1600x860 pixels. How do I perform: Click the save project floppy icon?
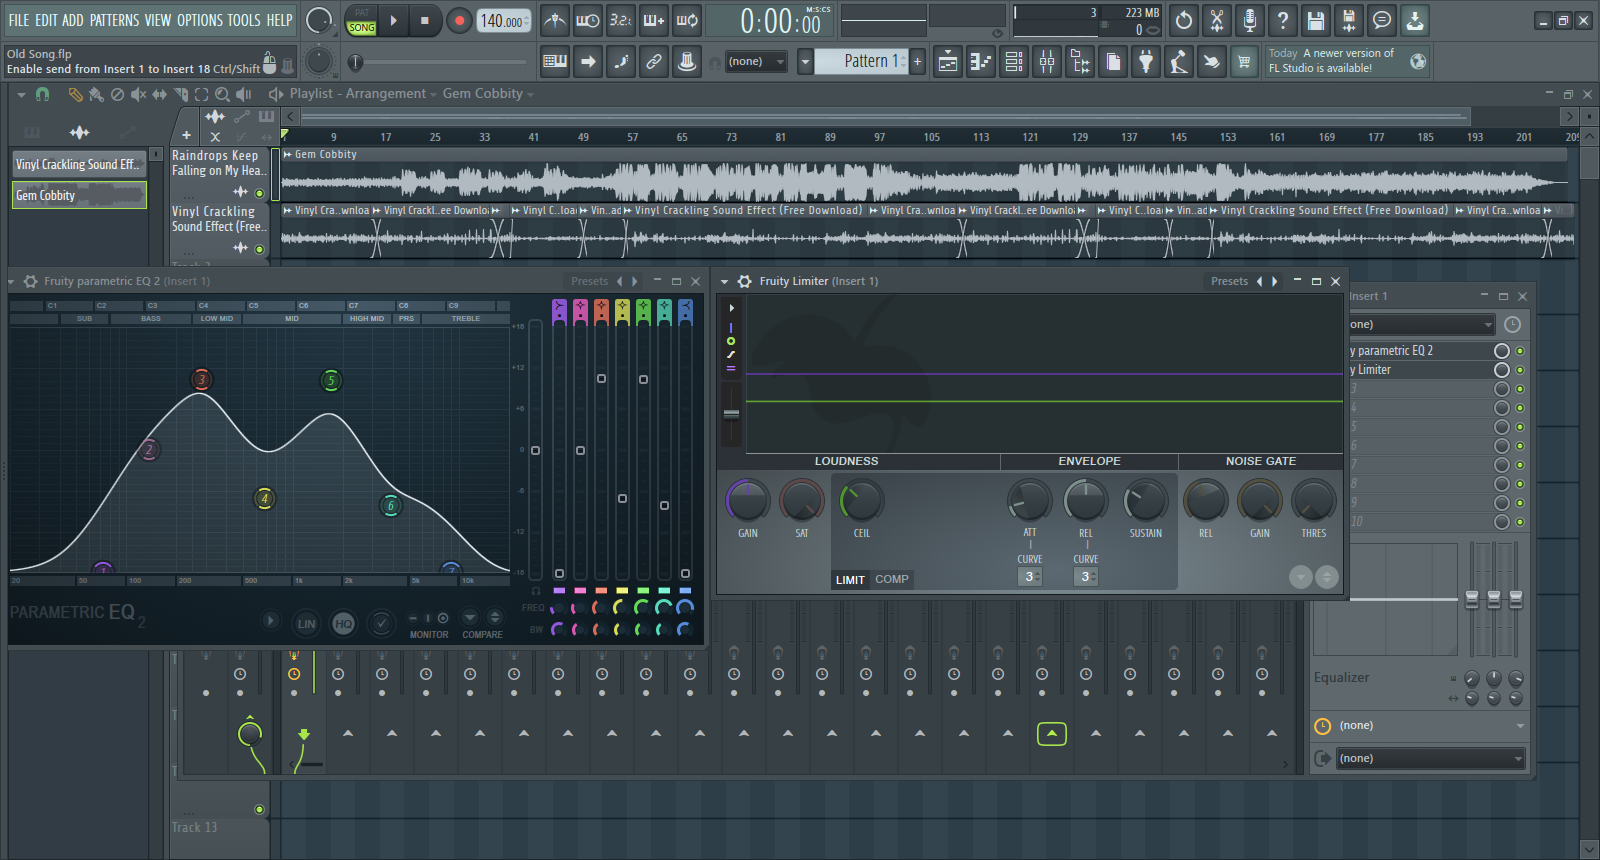coord(1315,20)
